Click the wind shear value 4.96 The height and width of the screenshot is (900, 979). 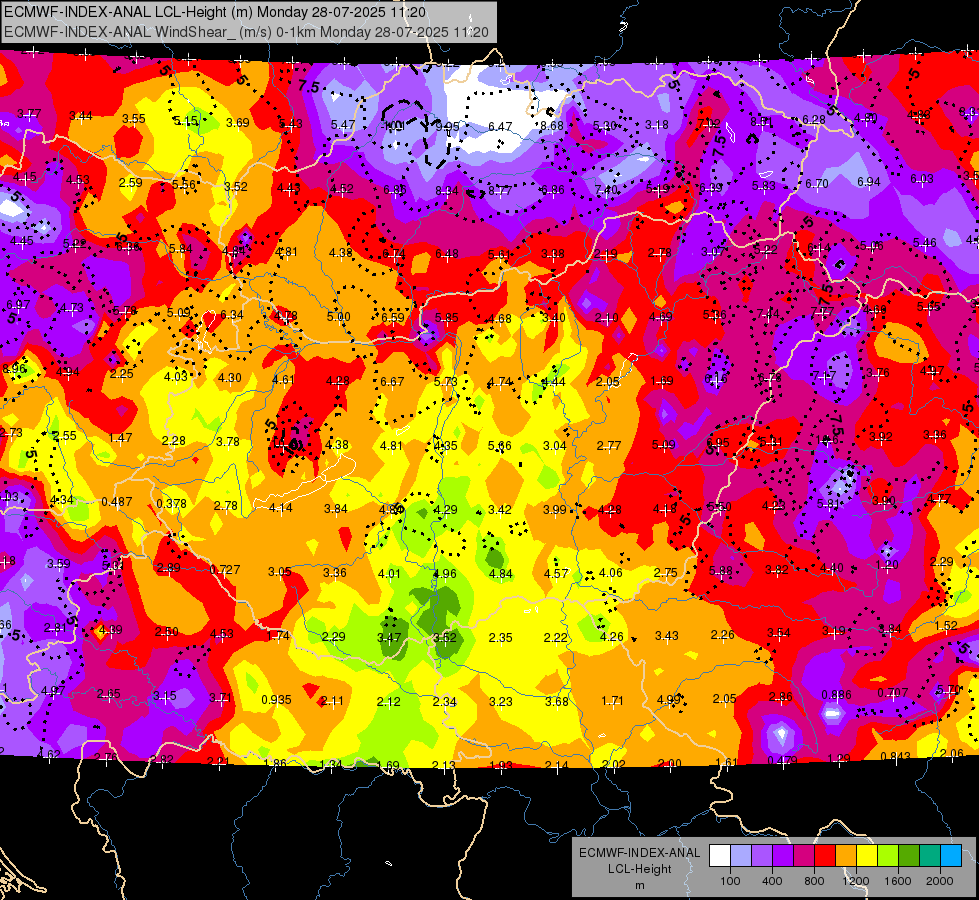click(445, 573)
